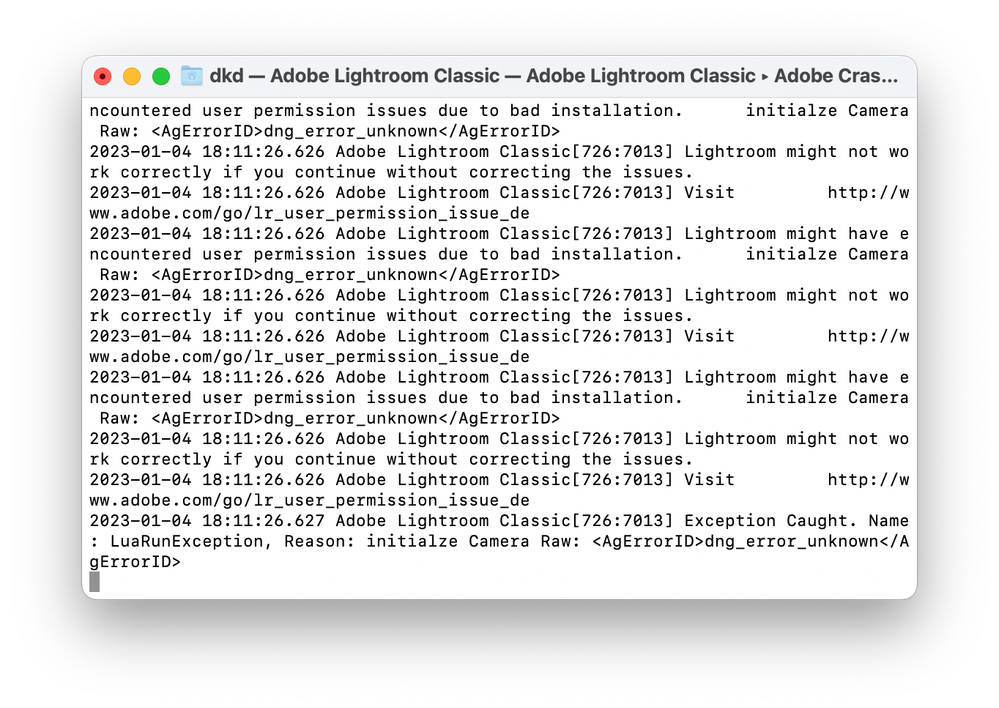The height and width of the screenshot is (708, 999).
Task: Click the folder proxy icon in title bar
Action: pos(191,76)
